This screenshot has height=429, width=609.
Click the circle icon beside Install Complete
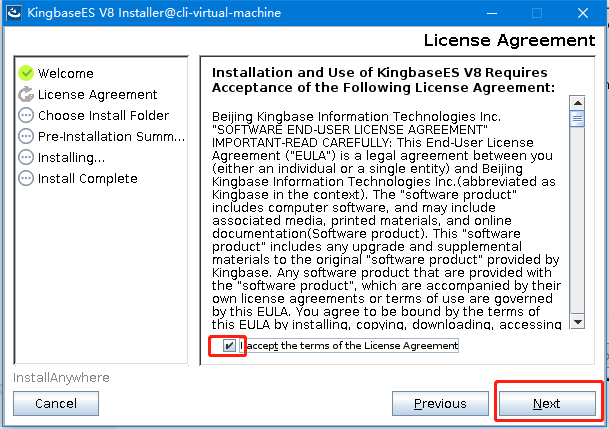click(26, 178)
